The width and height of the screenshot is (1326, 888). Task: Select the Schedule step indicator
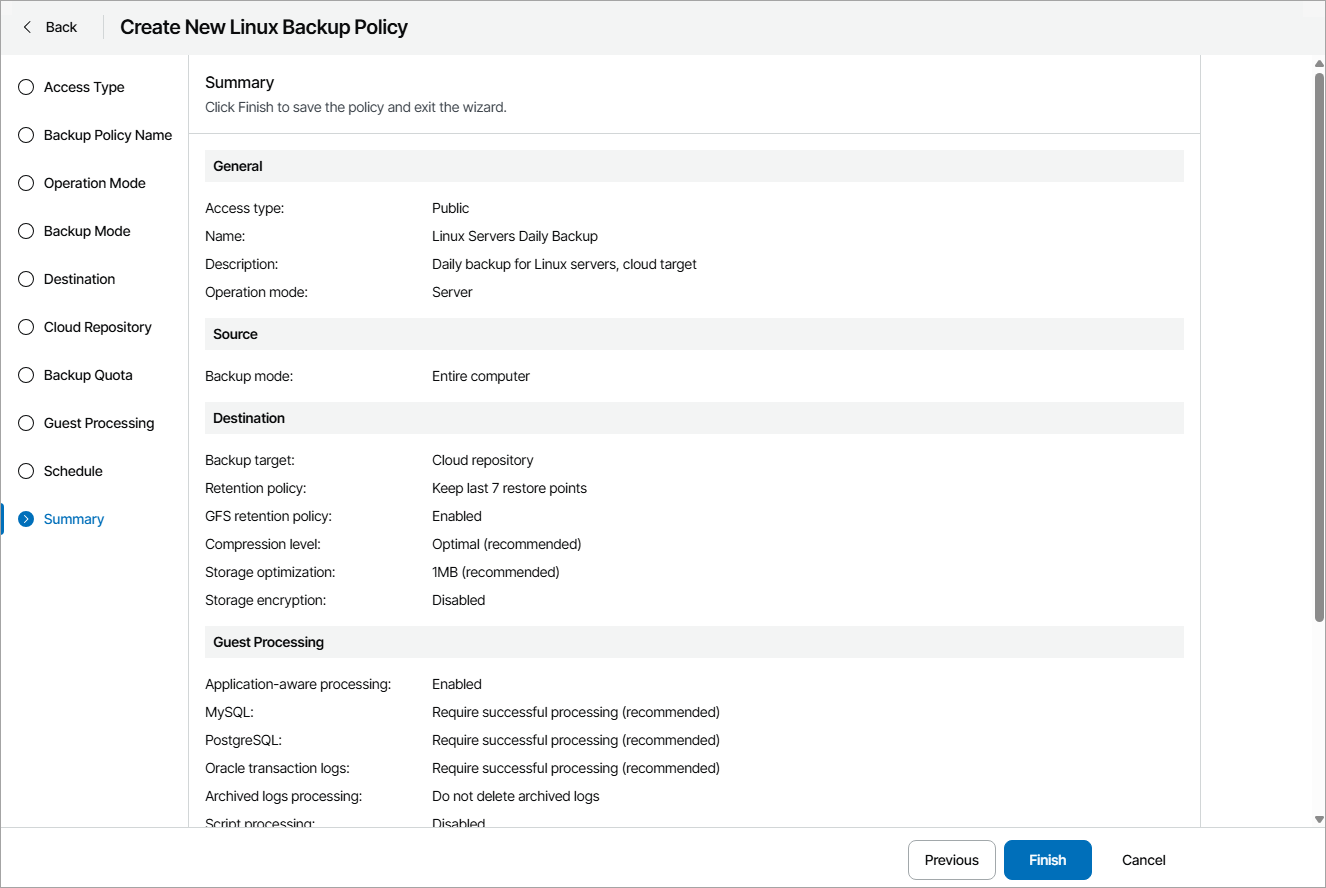(x=26, y=471)
